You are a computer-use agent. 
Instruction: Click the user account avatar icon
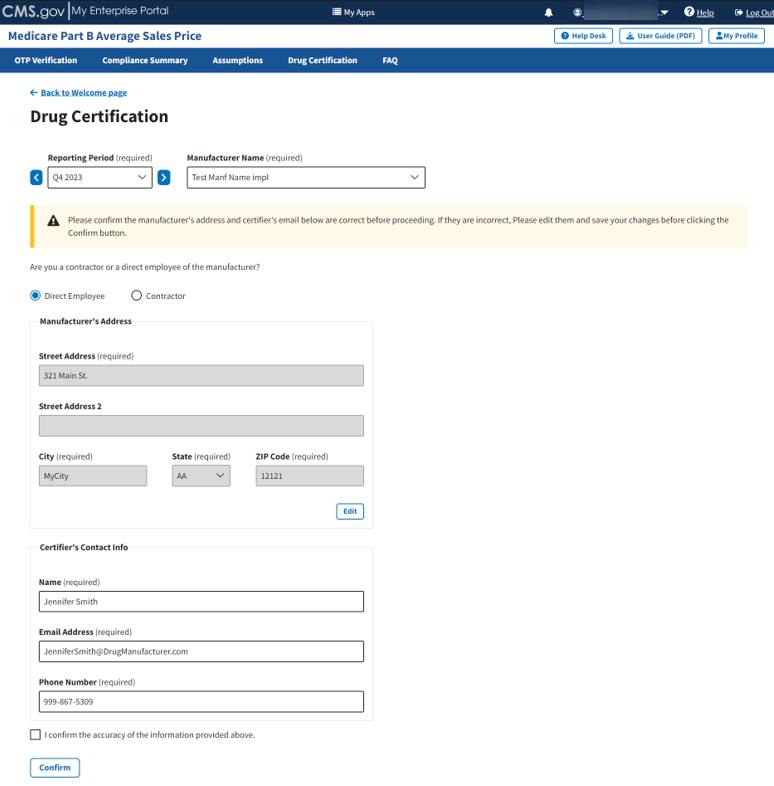click(x=578, y=12)
